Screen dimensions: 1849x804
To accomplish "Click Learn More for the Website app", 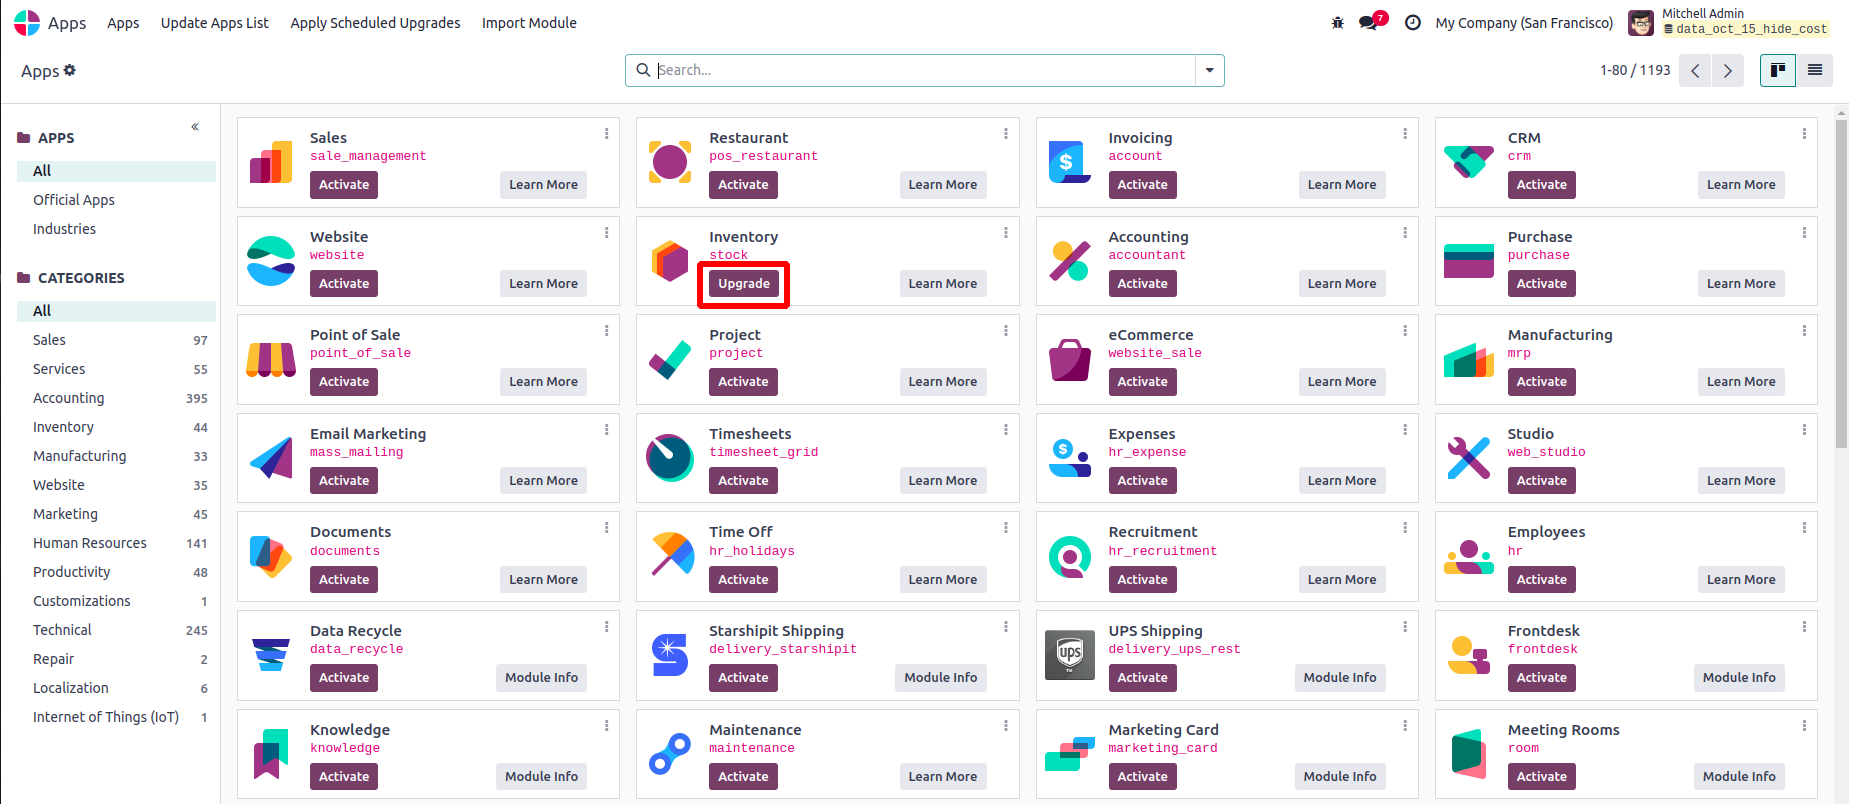I will tap(543, 284).
